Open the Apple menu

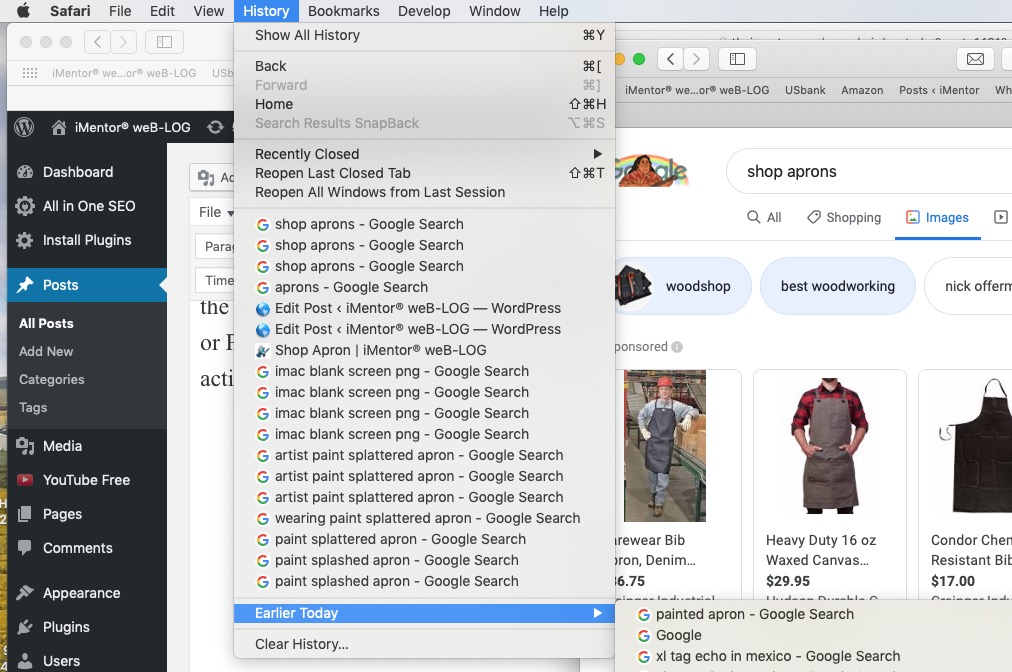coord(23,11)
